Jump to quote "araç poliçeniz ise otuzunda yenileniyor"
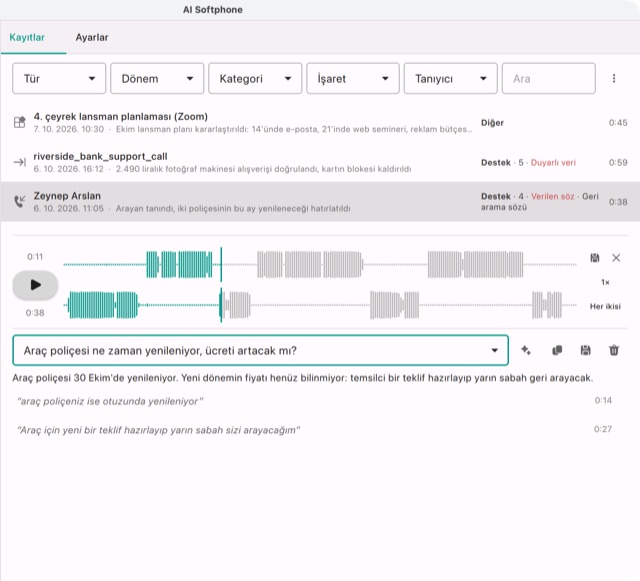This screenshot has width=640, height=581. point(110,401)
